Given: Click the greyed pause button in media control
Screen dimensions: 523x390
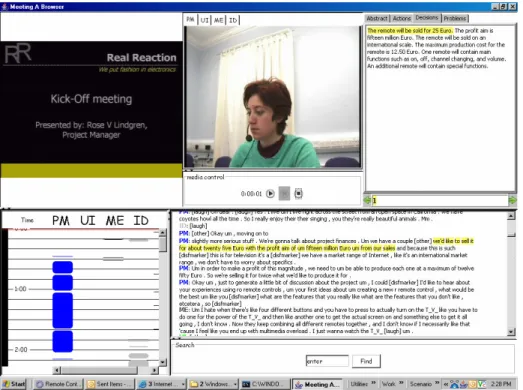Looking at the screenshot, I should click(x=284, y=193).
